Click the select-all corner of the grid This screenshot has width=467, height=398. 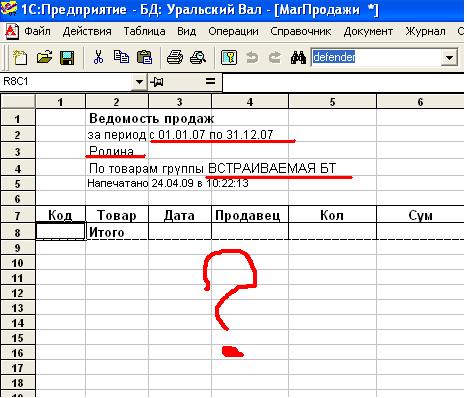pos(18,102)
